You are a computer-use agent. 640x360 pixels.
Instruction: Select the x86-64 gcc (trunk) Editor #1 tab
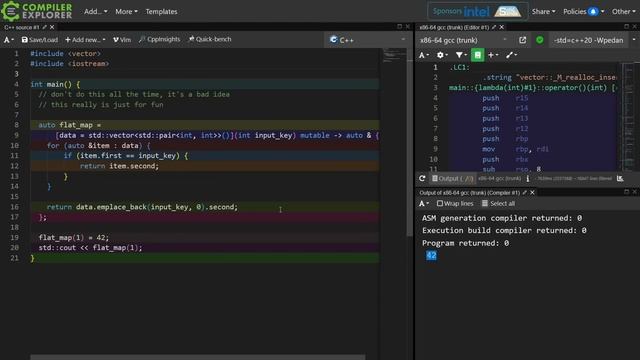point(454,27)
